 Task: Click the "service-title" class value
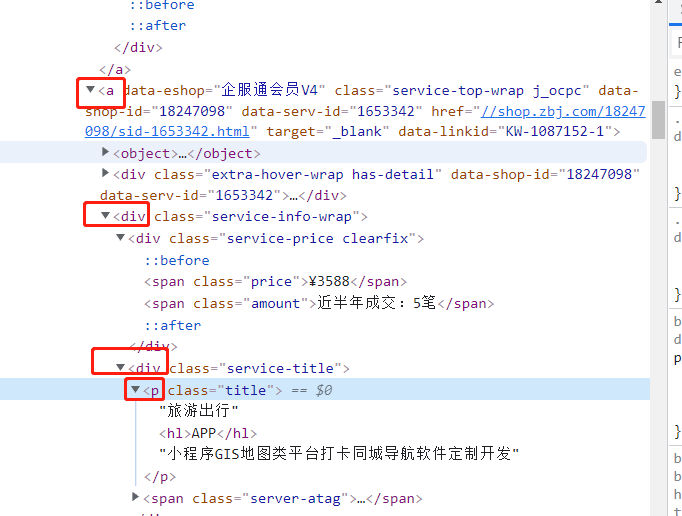click(280, 369)
